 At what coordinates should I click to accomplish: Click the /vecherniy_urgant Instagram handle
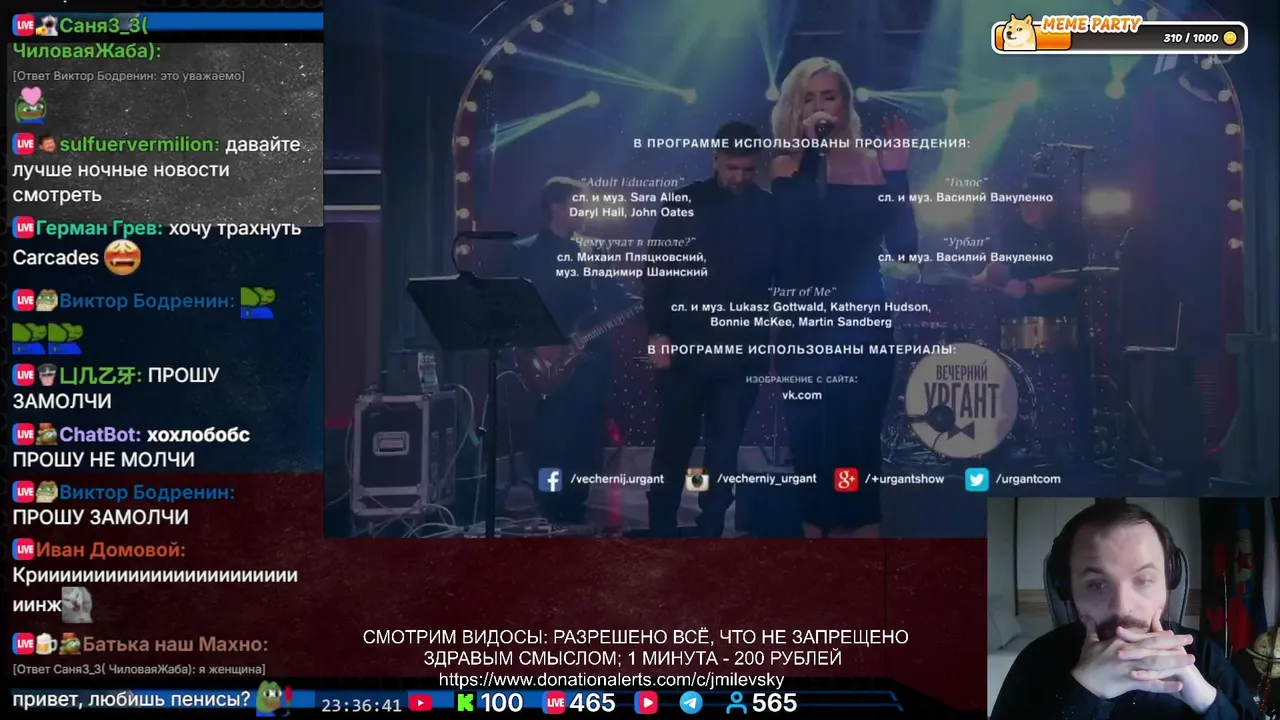[x=766, y=479]
